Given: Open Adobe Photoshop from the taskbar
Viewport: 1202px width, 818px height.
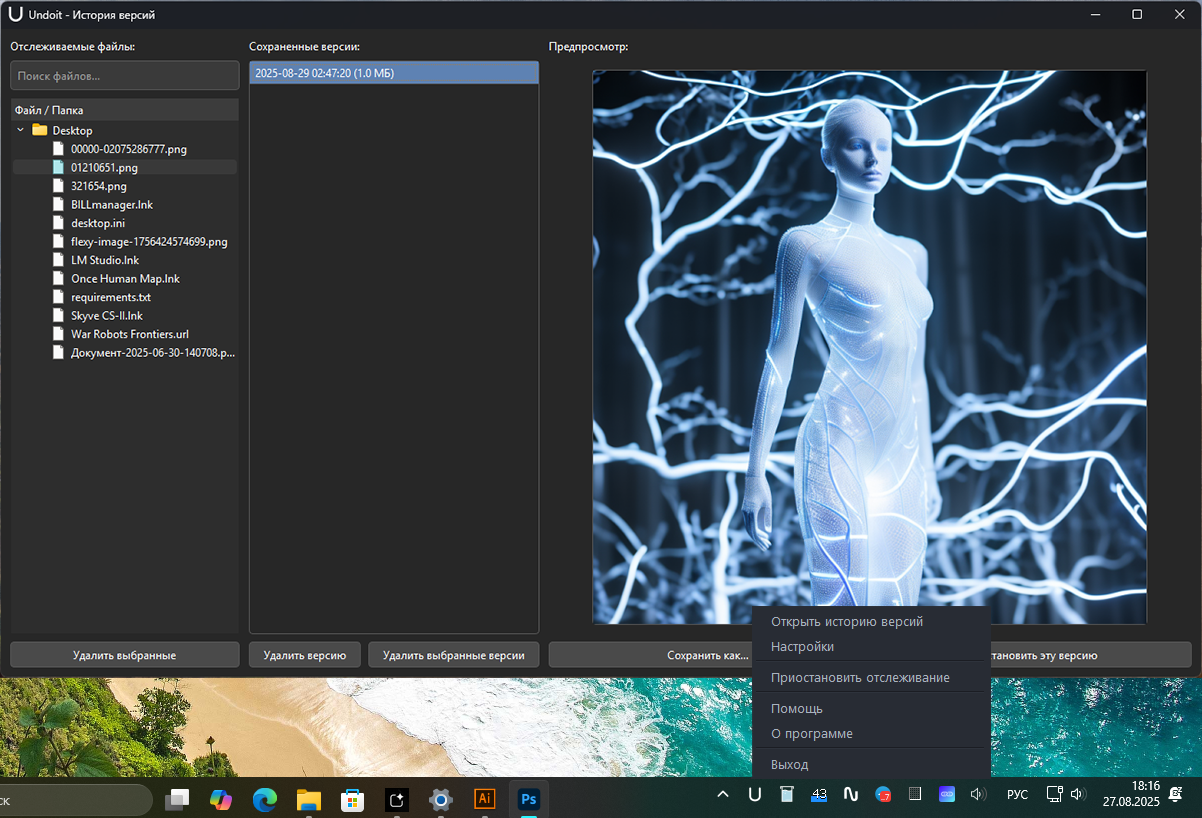Looking at the screenshot, I should coord(529,798).
